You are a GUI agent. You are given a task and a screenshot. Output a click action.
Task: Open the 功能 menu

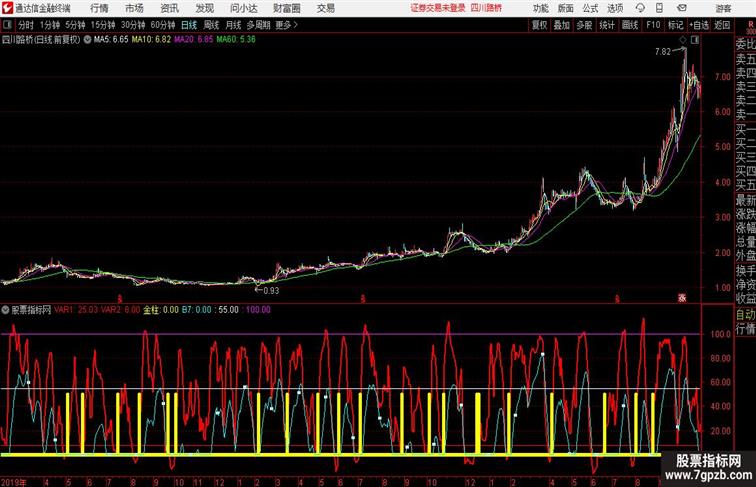pyautogui.click(x=540, y=8)
